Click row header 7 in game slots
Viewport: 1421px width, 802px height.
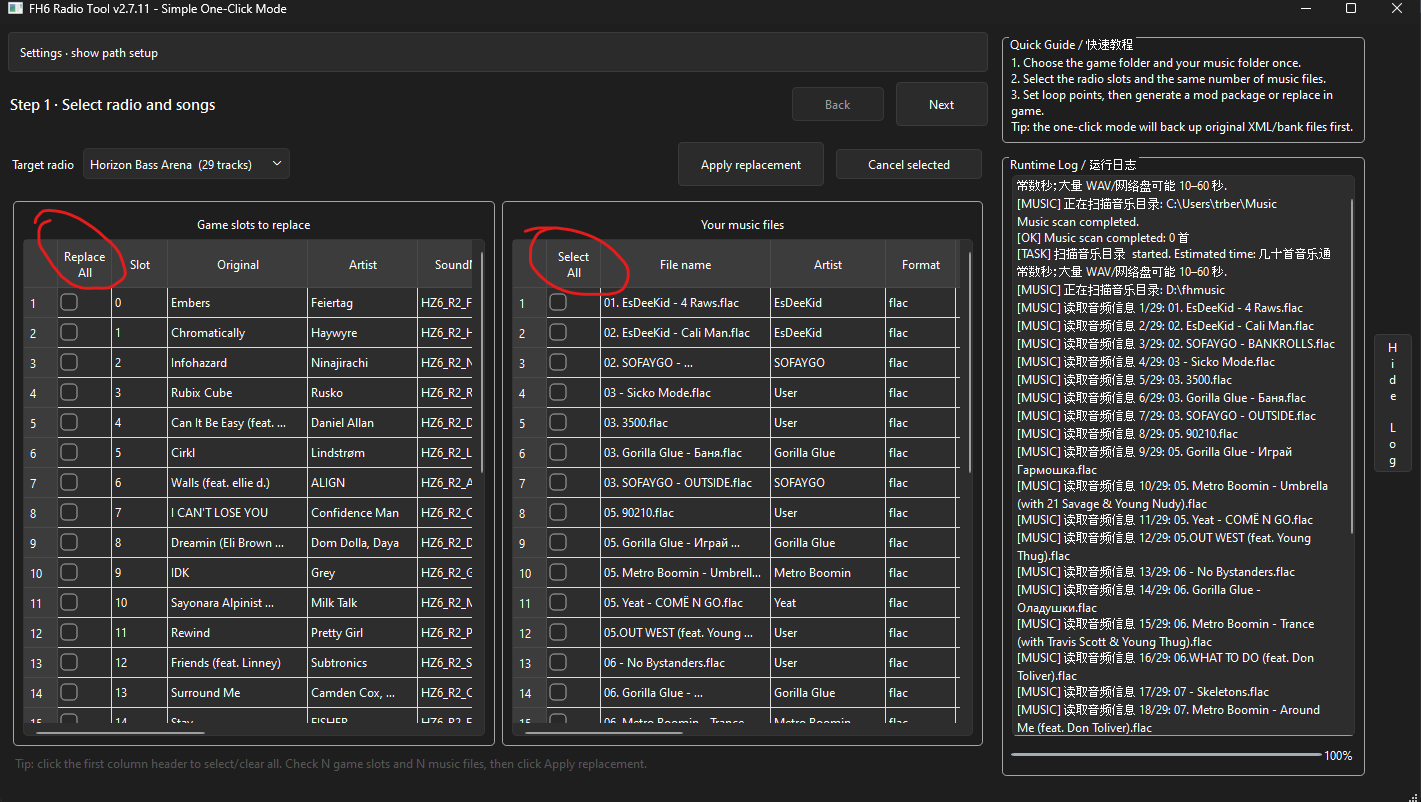coord(40,482)
